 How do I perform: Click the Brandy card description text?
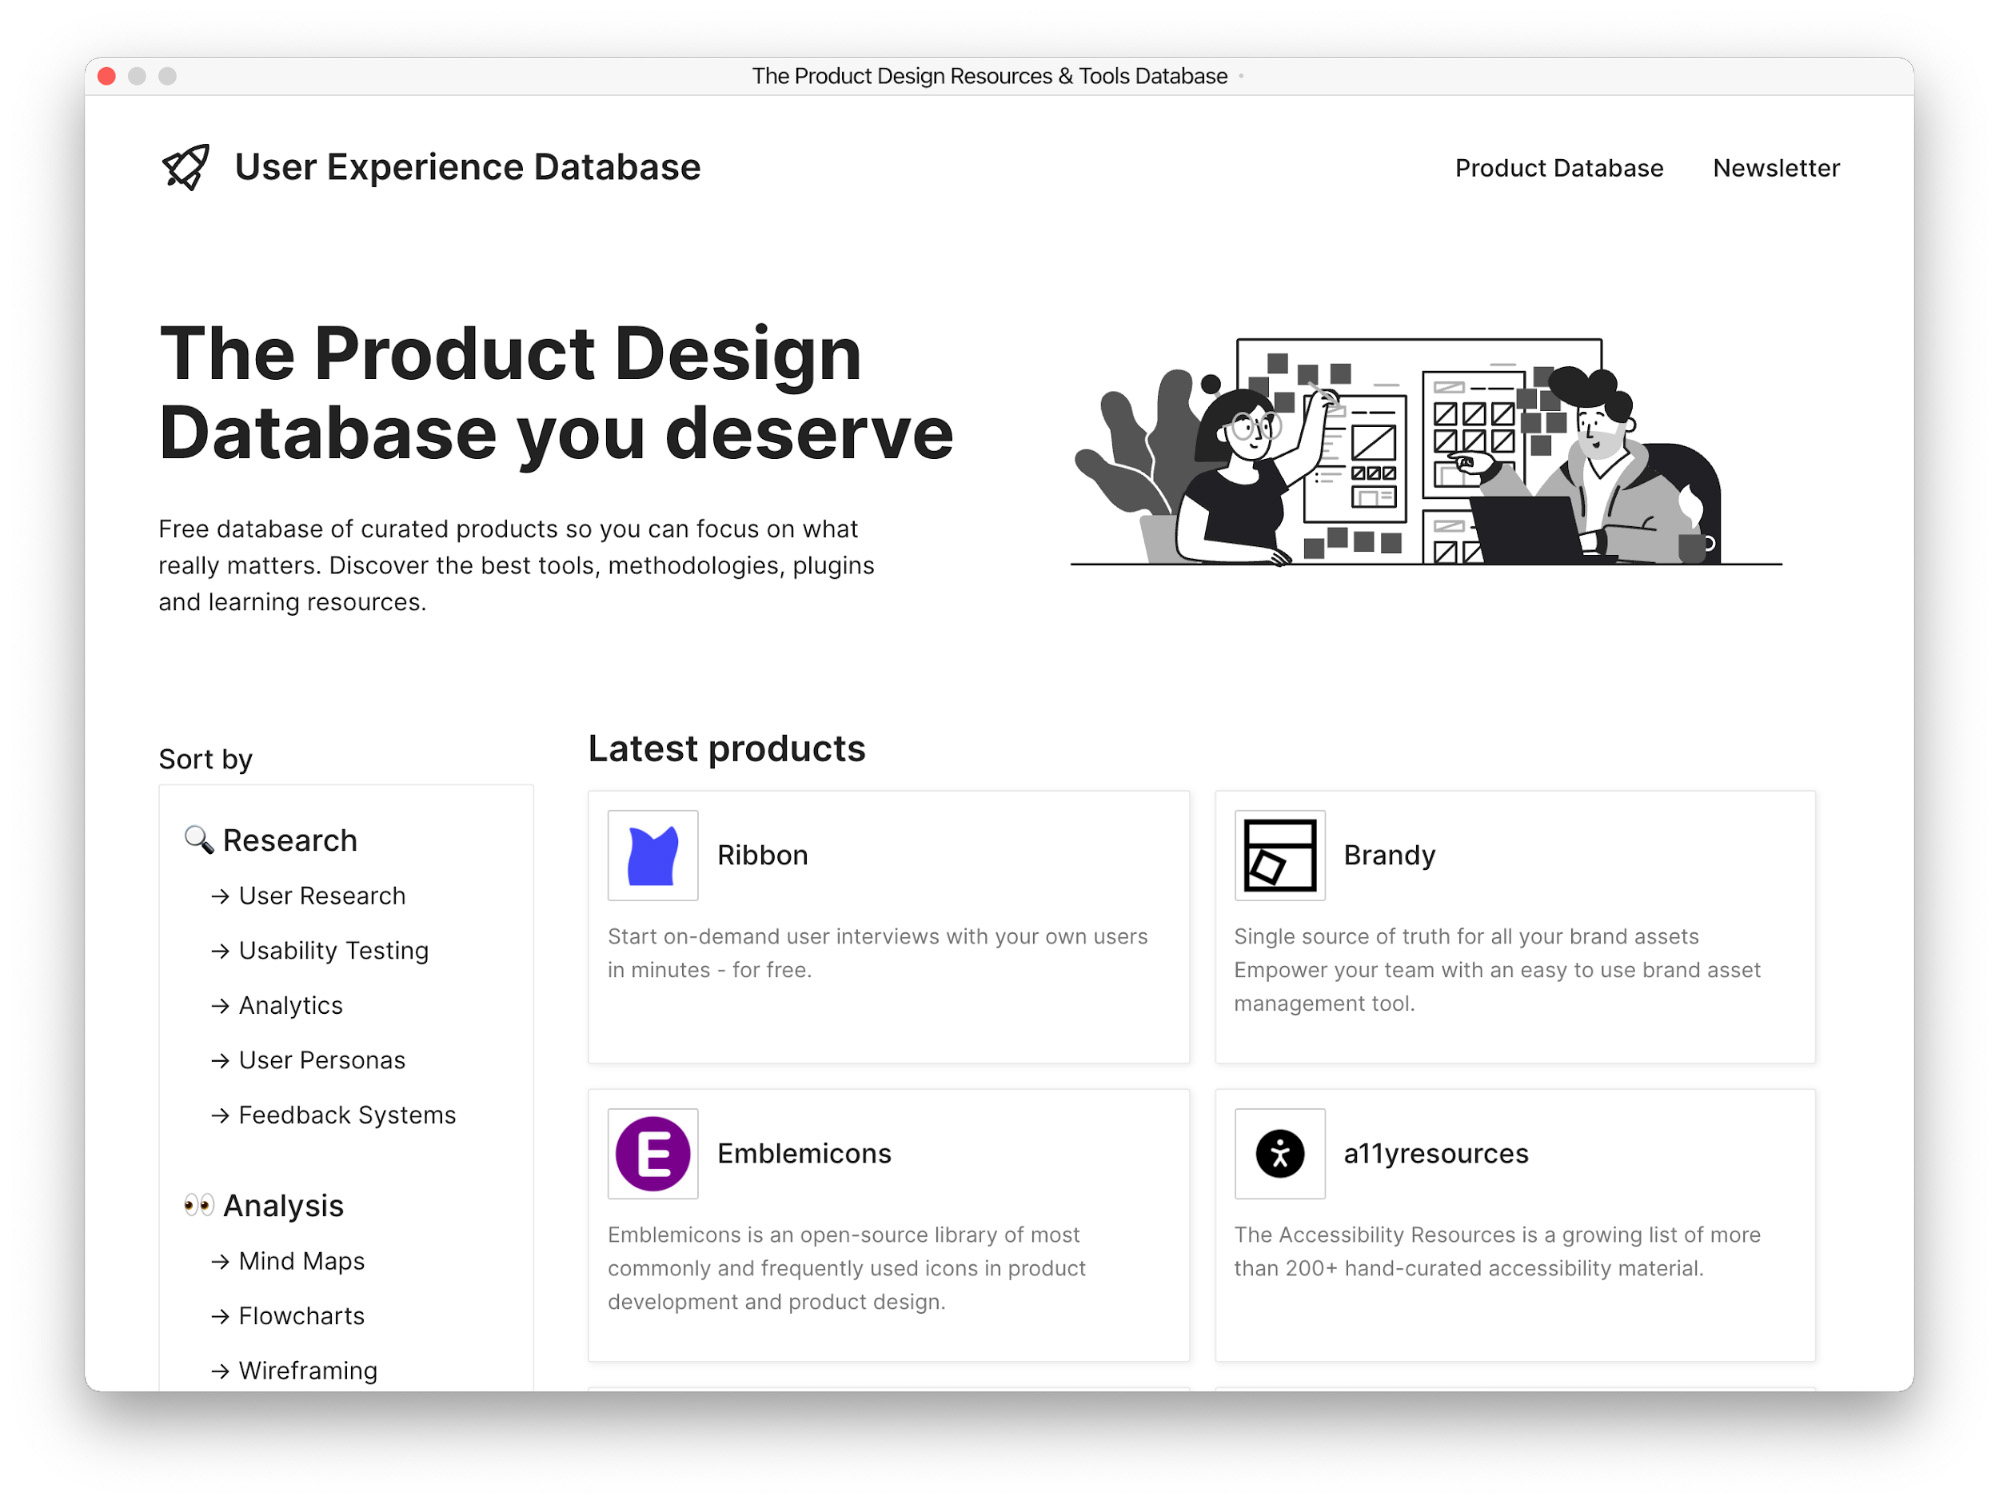(1497, 969)
